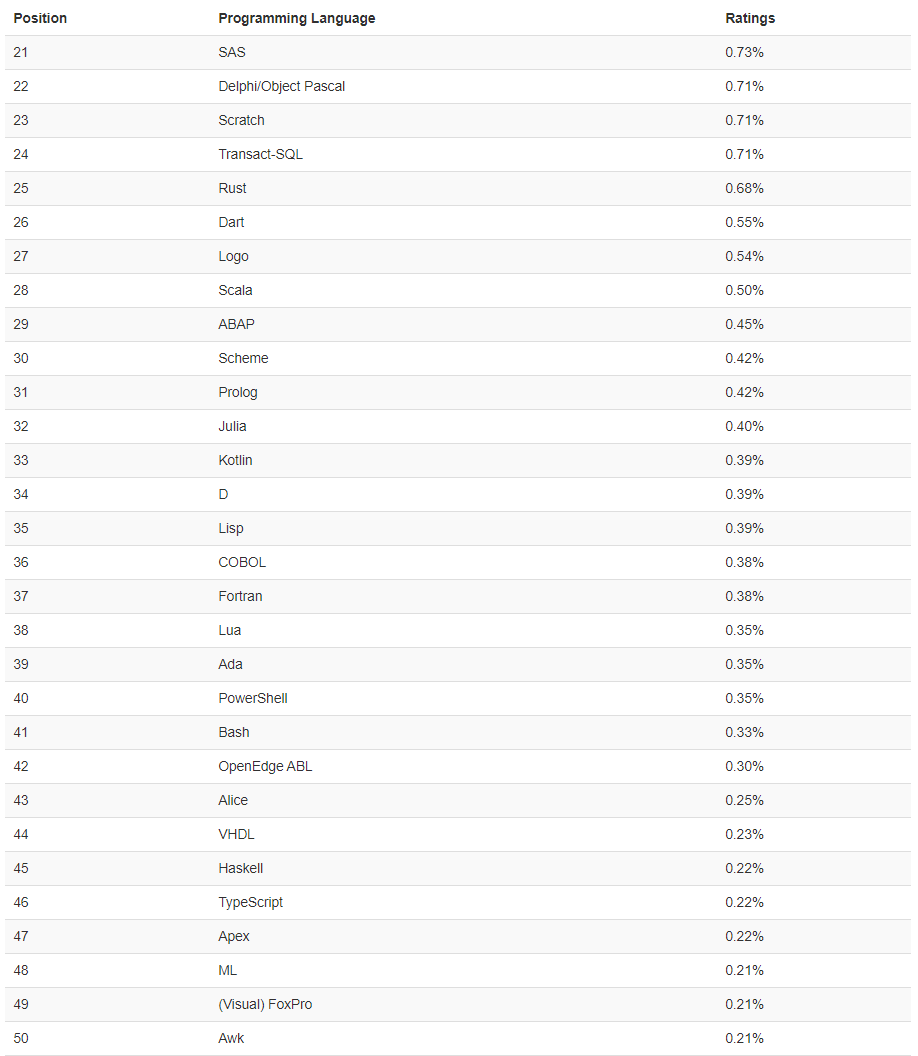Click the Haskell entry
Image resolution: width=918 pixels, height=1056 pixels.
click(240, 868)
